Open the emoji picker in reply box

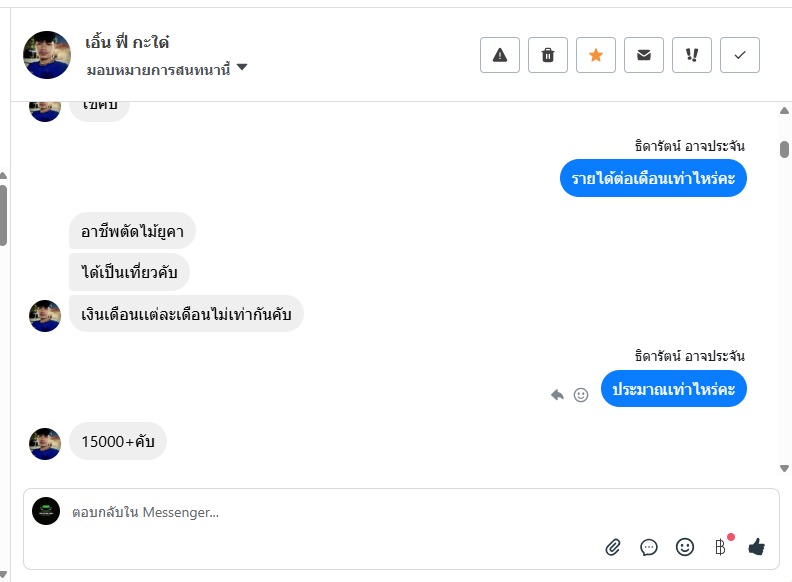685,547
